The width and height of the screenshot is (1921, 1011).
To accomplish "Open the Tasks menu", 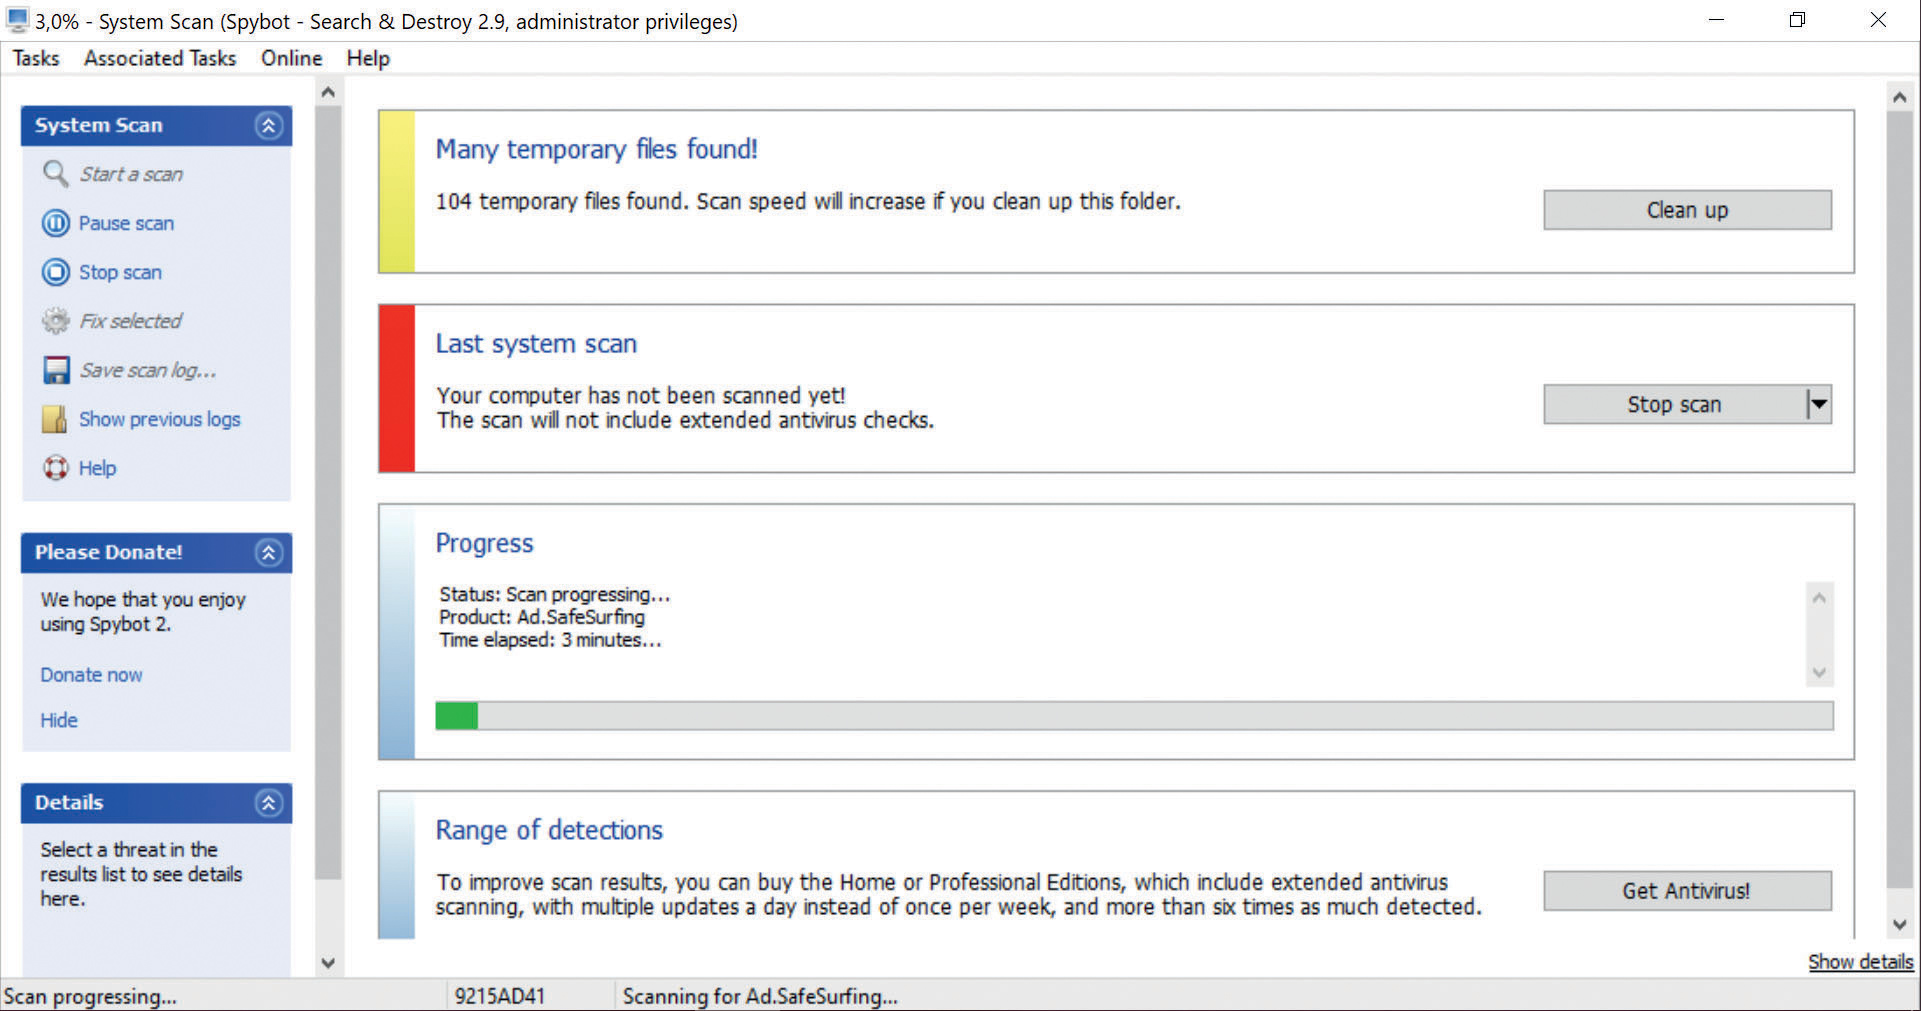I will (x=36, y=58).
